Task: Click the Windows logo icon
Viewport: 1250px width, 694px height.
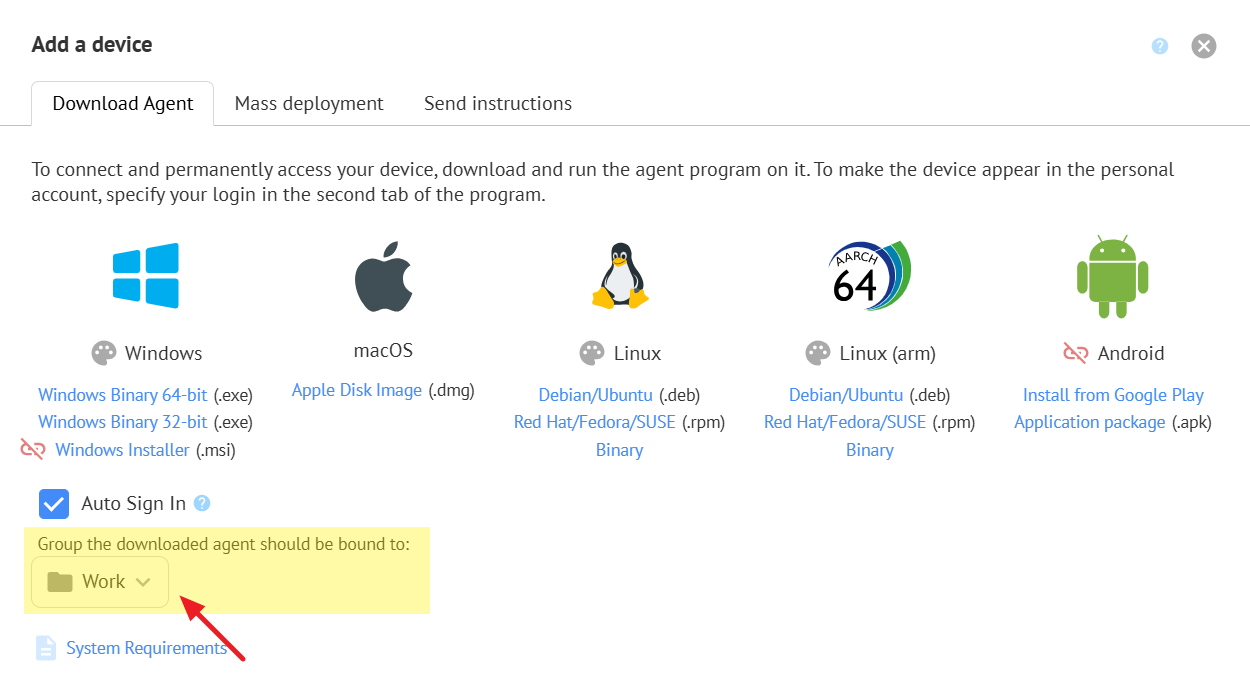Action: (146, 275)
